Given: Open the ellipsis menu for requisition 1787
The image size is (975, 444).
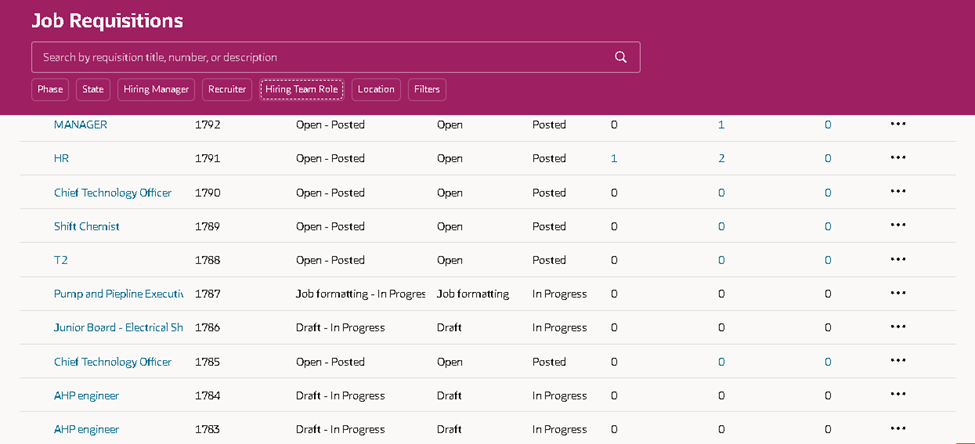Looking at the screenshot, I should point(898,294).
